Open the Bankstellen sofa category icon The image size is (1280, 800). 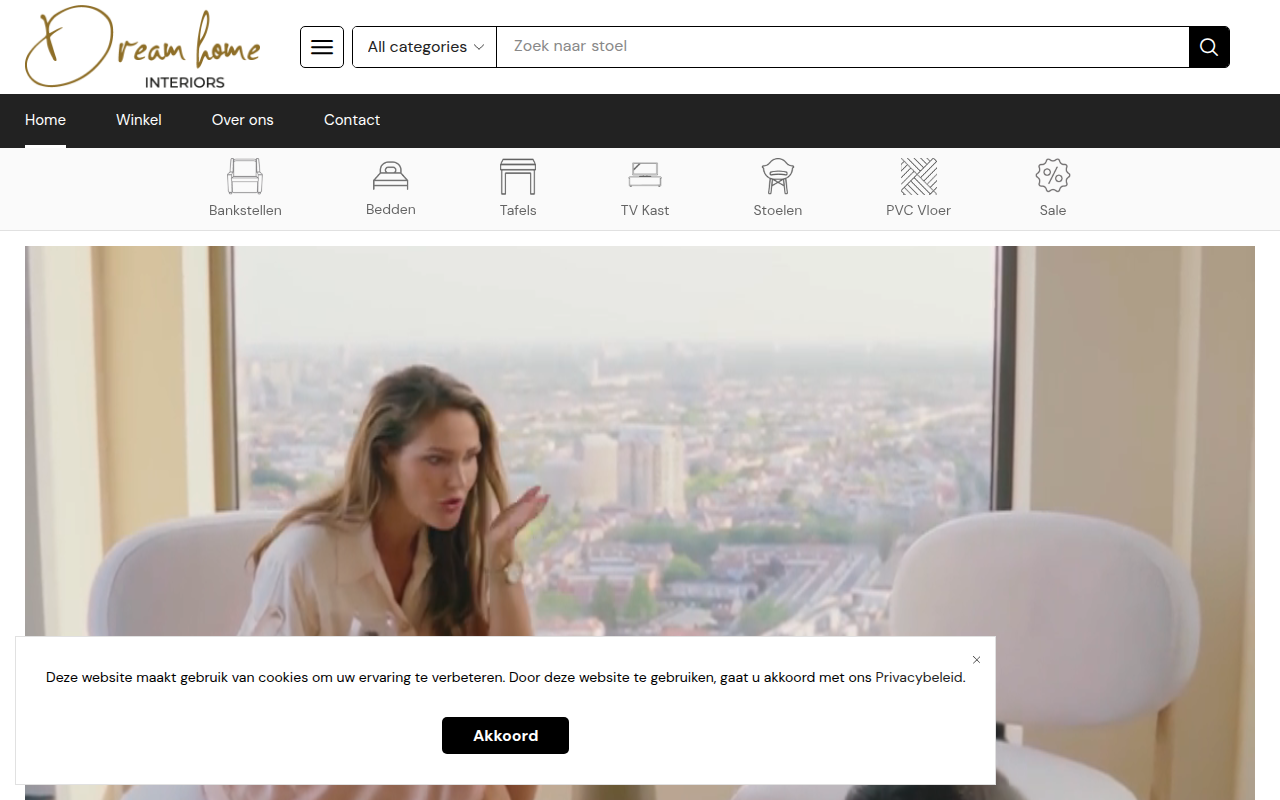[x=245, y=176]
